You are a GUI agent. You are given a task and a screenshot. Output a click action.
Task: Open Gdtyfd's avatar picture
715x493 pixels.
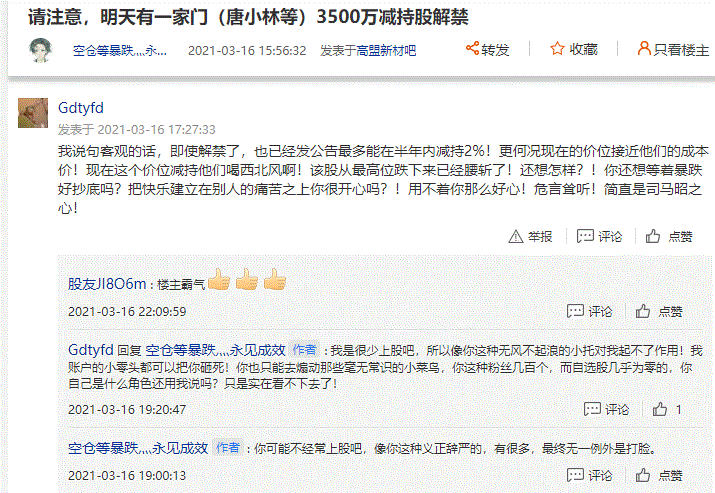33,113
